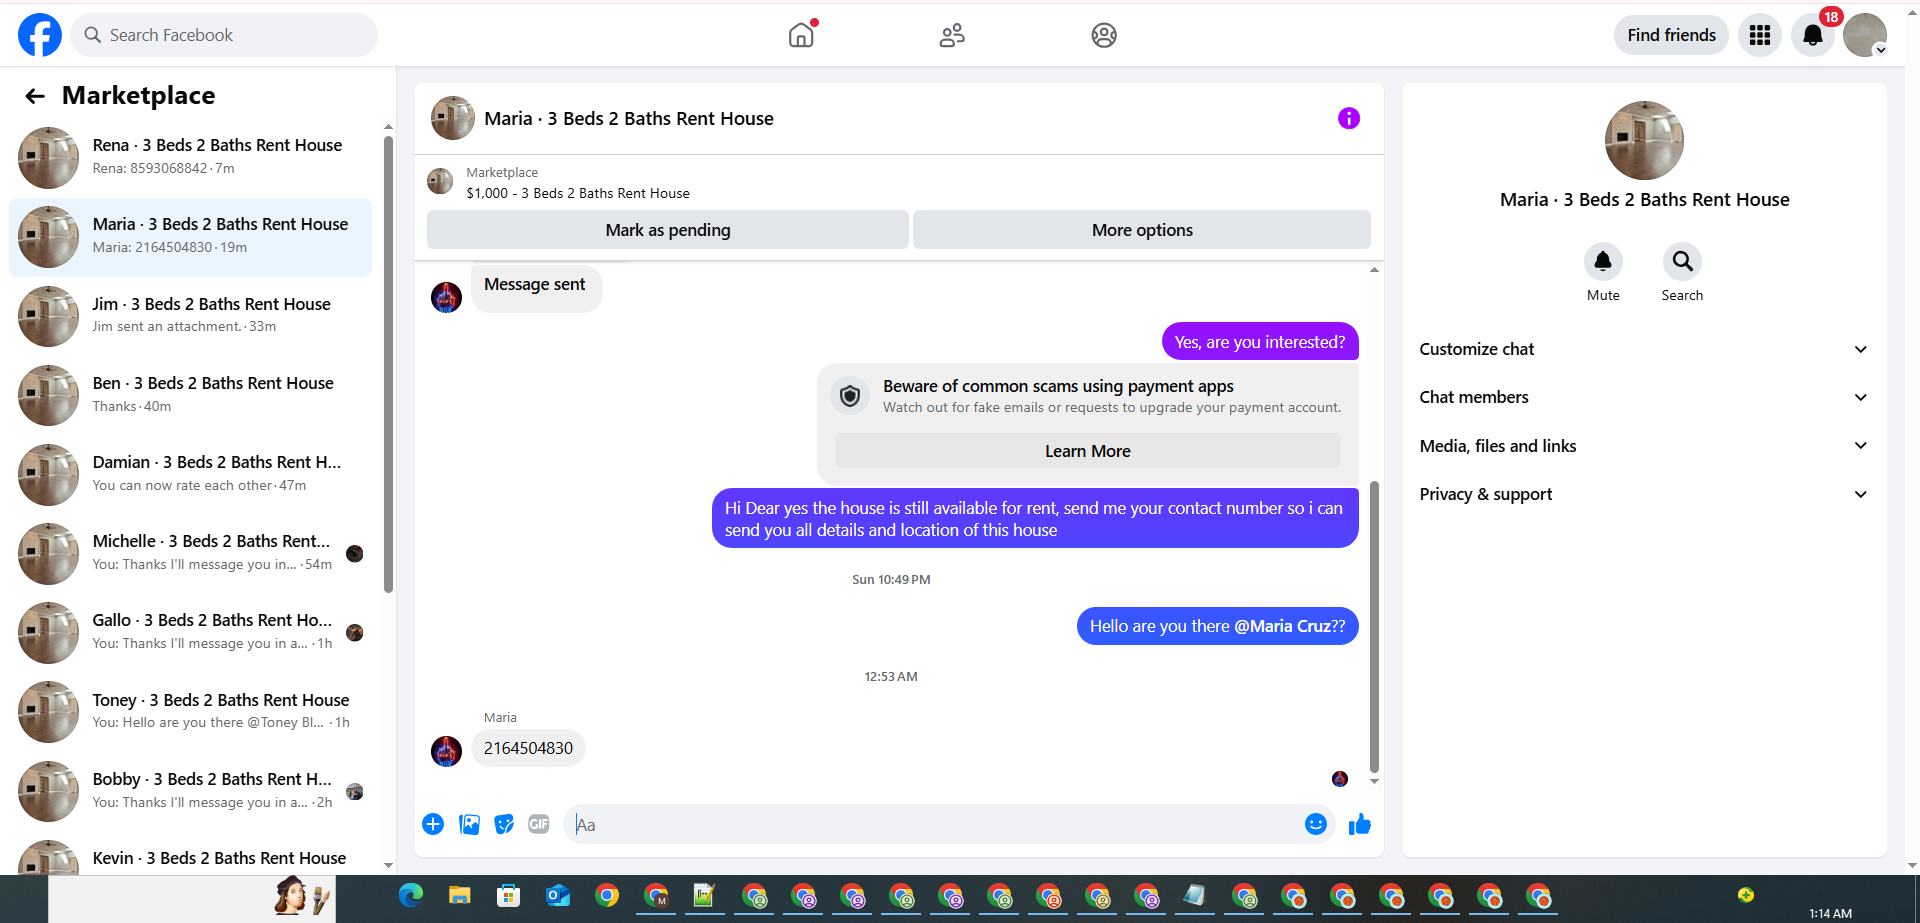Click the purple conversation info icon

coord(1349,118)
